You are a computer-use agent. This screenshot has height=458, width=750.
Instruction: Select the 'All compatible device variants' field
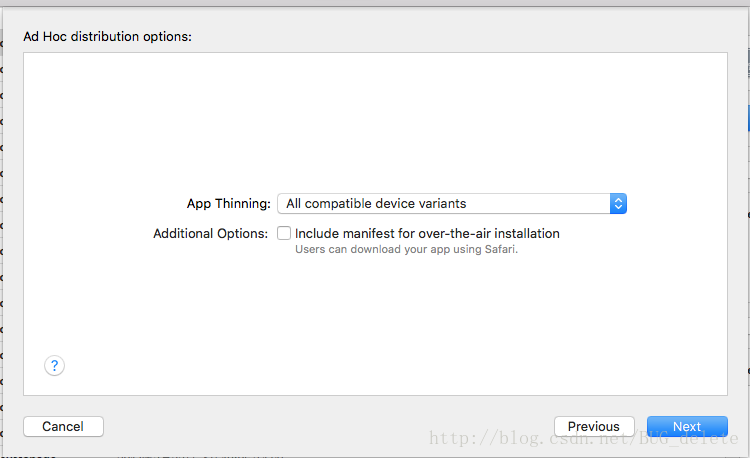pyautogui.click(x=376, y=204)
